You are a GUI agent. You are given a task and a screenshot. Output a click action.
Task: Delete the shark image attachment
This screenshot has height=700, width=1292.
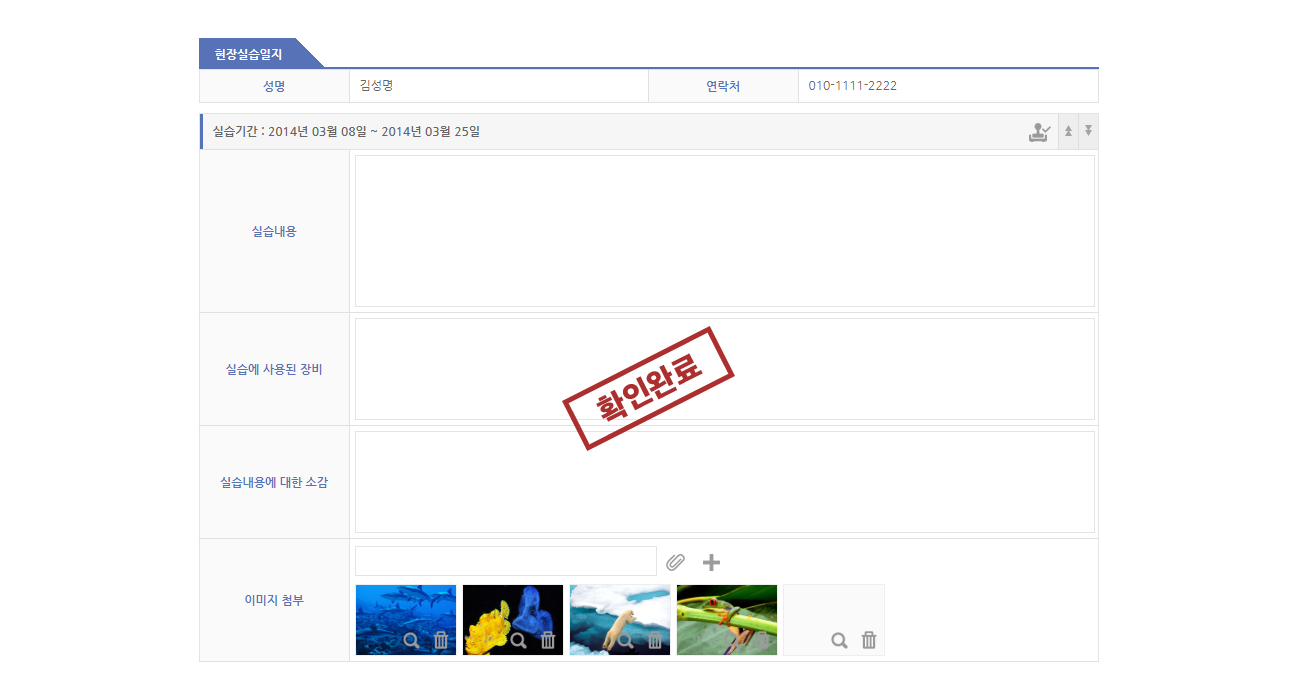(441, 641)
